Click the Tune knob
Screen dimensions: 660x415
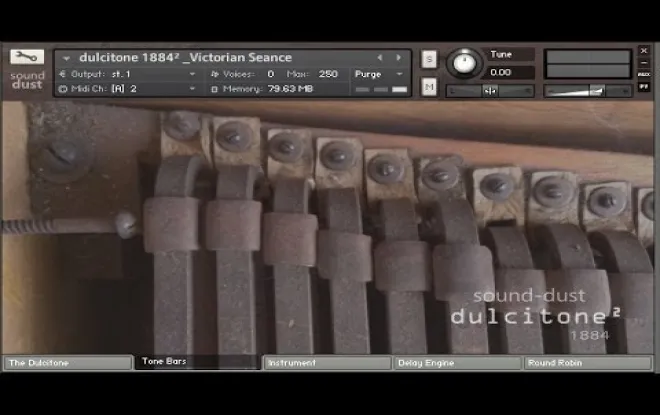[464, 63]
